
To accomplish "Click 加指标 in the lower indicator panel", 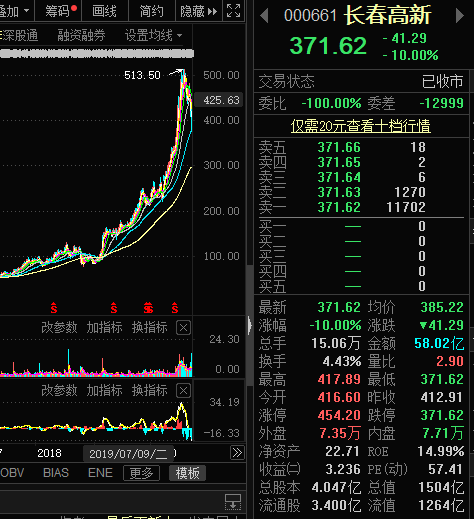I will pyautogui.click(x=104, y=390).
